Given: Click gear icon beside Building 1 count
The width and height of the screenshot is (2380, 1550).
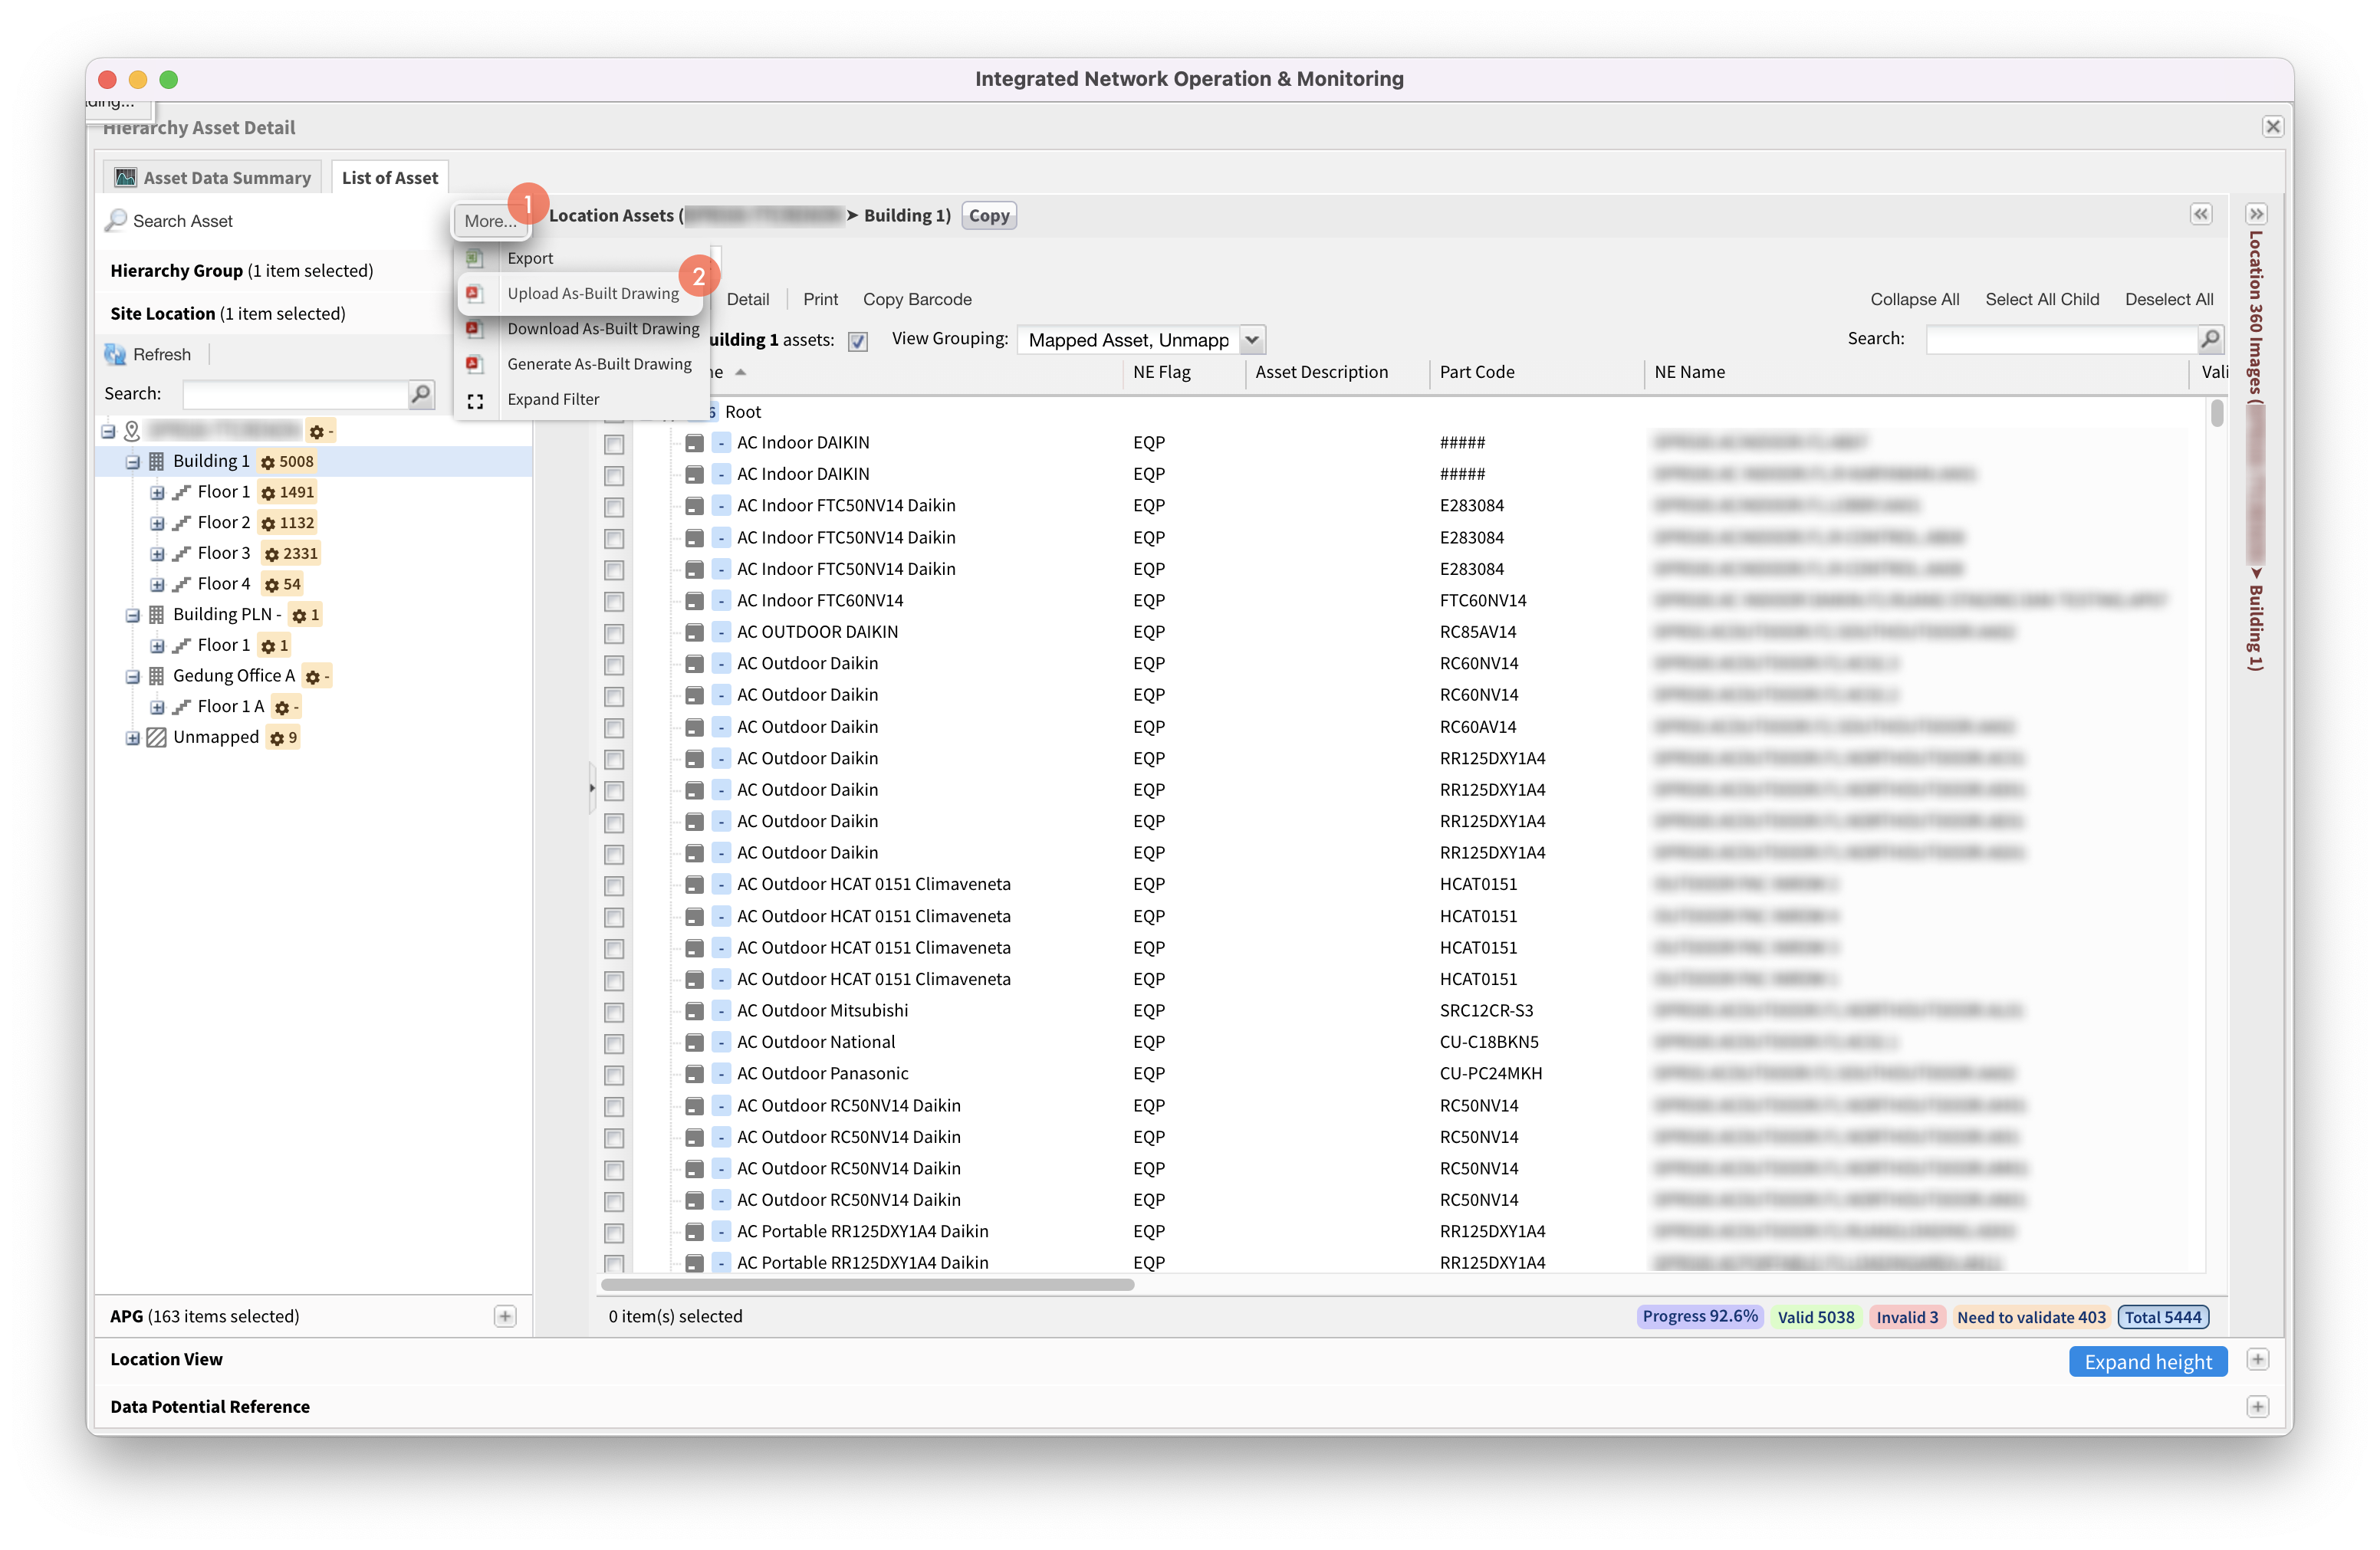Looking at the screenshot, I should click(x=267, y=462).
